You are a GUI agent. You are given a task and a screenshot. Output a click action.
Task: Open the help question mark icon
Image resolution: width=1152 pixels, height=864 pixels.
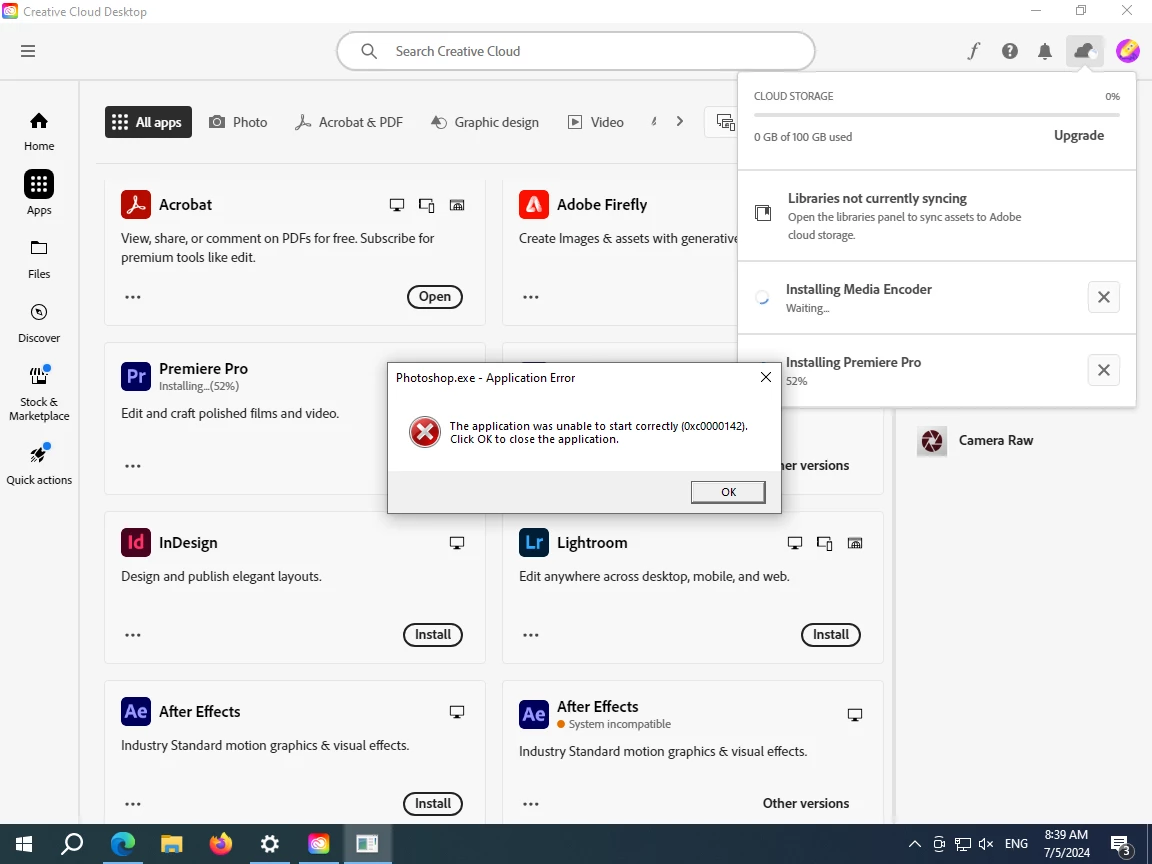tap(1009, 51)
